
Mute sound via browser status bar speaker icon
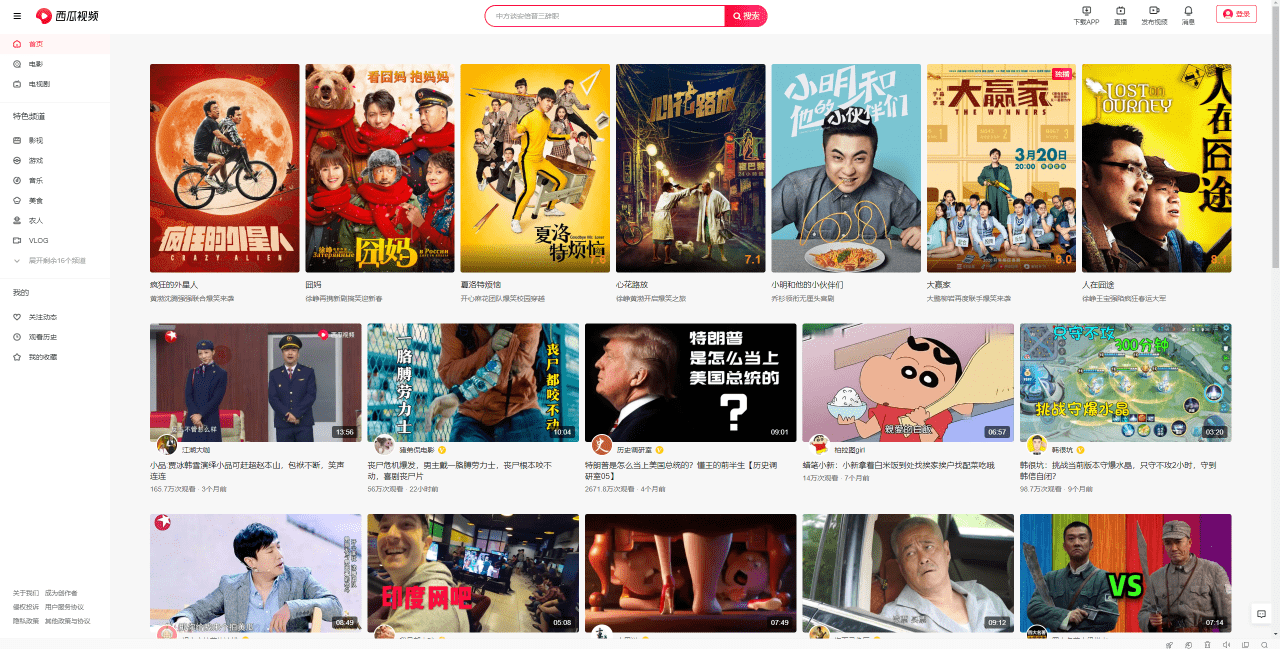[1227, 644]
